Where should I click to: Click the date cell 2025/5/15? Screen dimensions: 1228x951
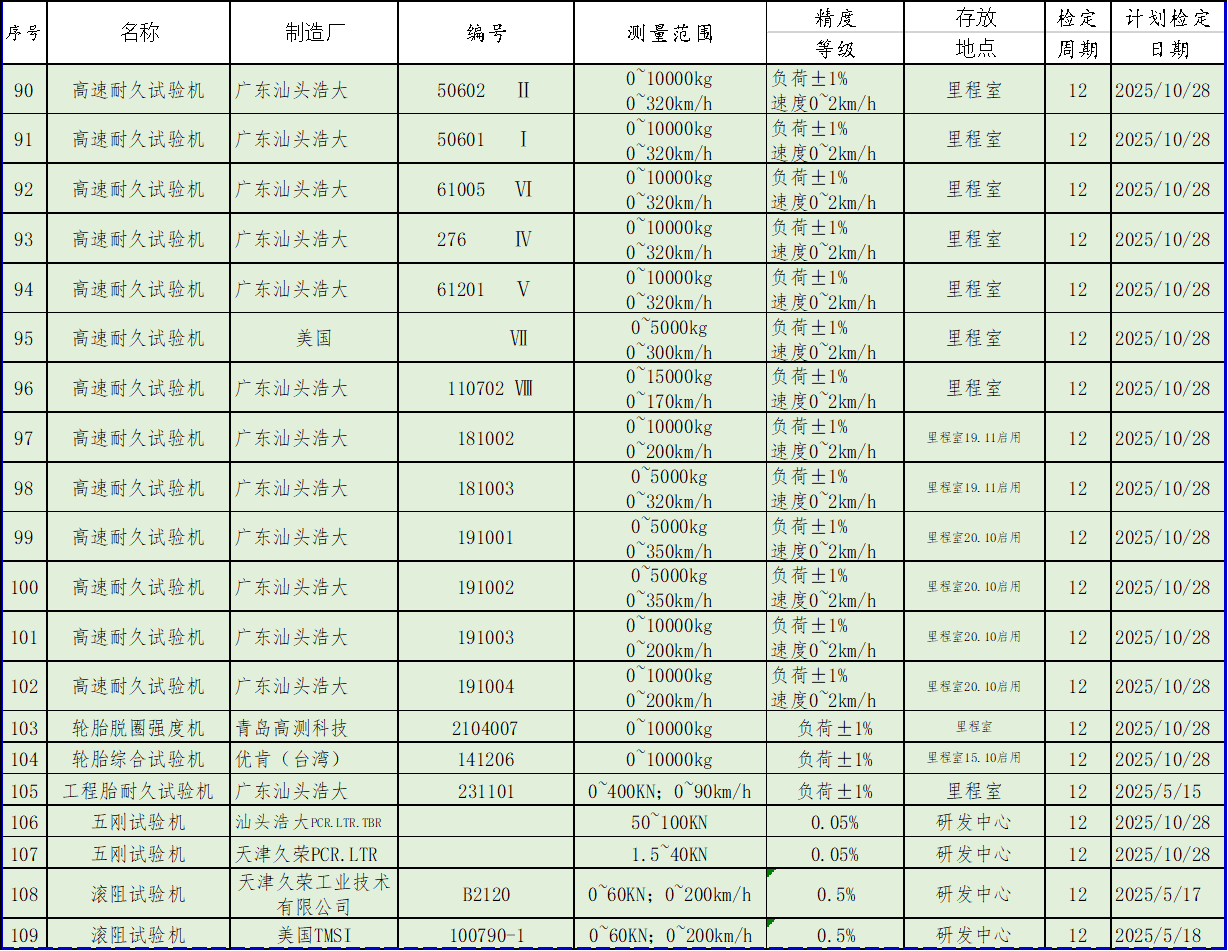click(x=1157, y=791)
